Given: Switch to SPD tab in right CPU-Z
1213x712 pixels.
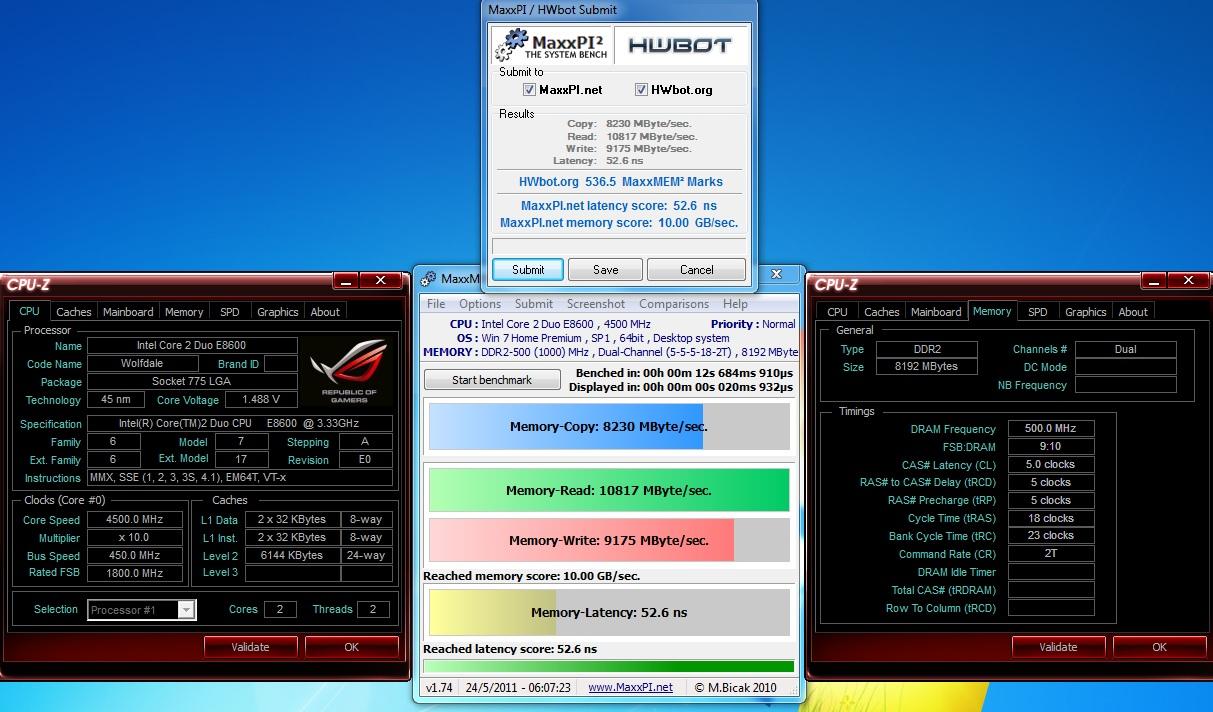Looking at the screenshot, I should coord(1038,312).
